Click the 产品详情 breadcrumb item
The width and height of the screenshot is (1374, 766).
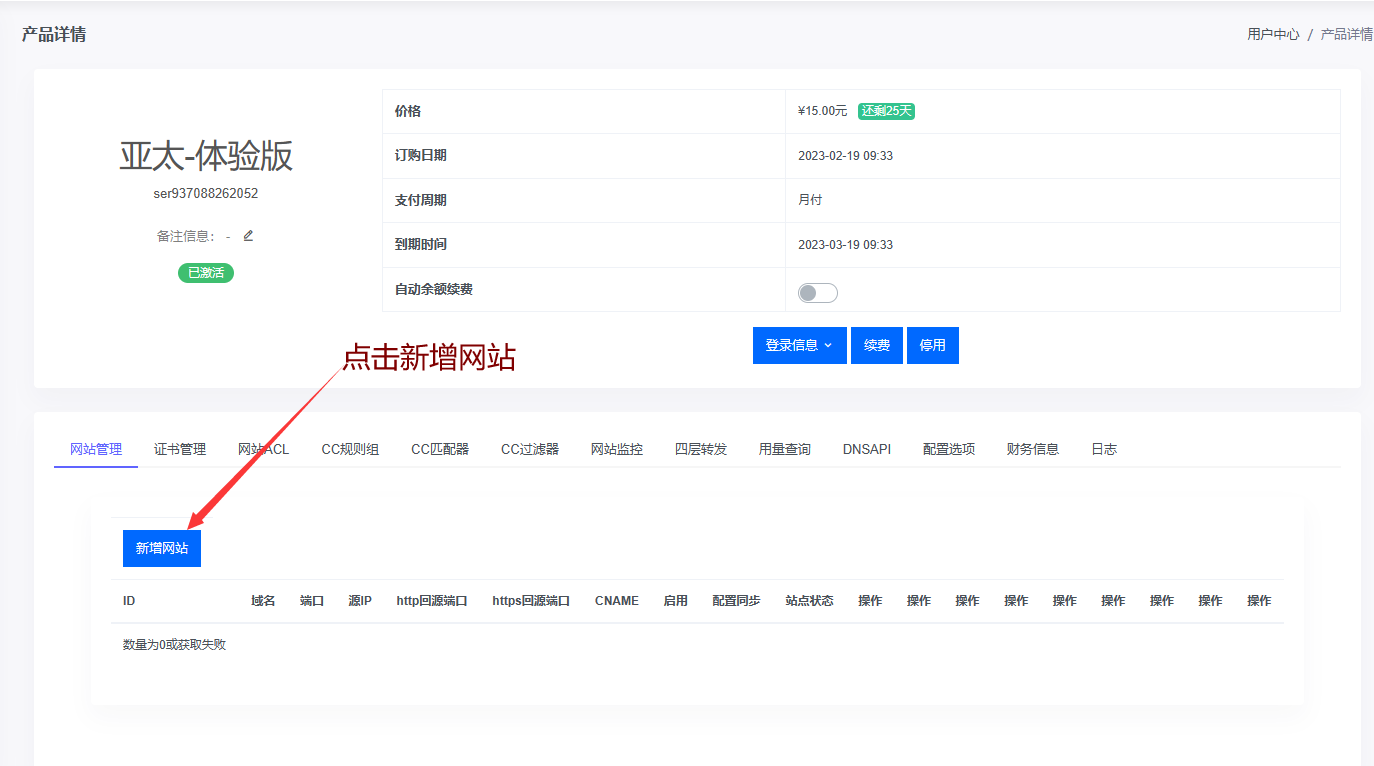click(x=1347, y=34)
